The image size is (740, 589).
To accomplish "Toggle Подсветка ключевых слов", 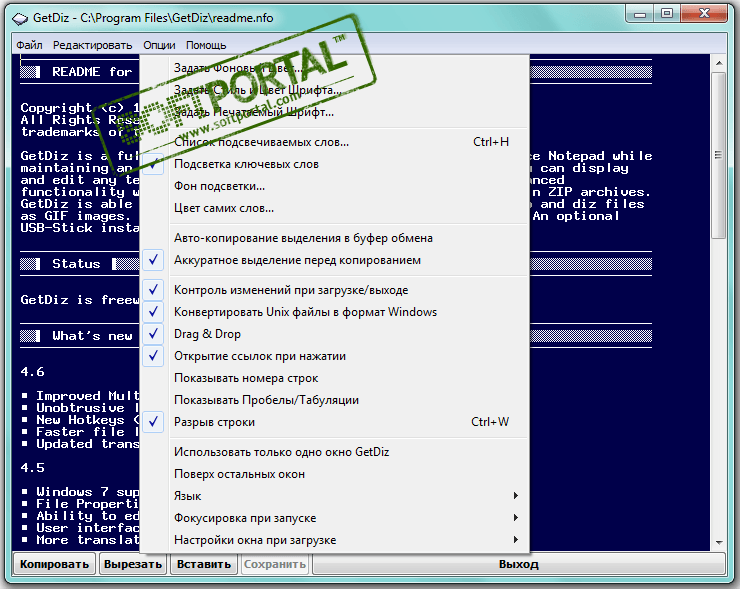I will point(335,164).
